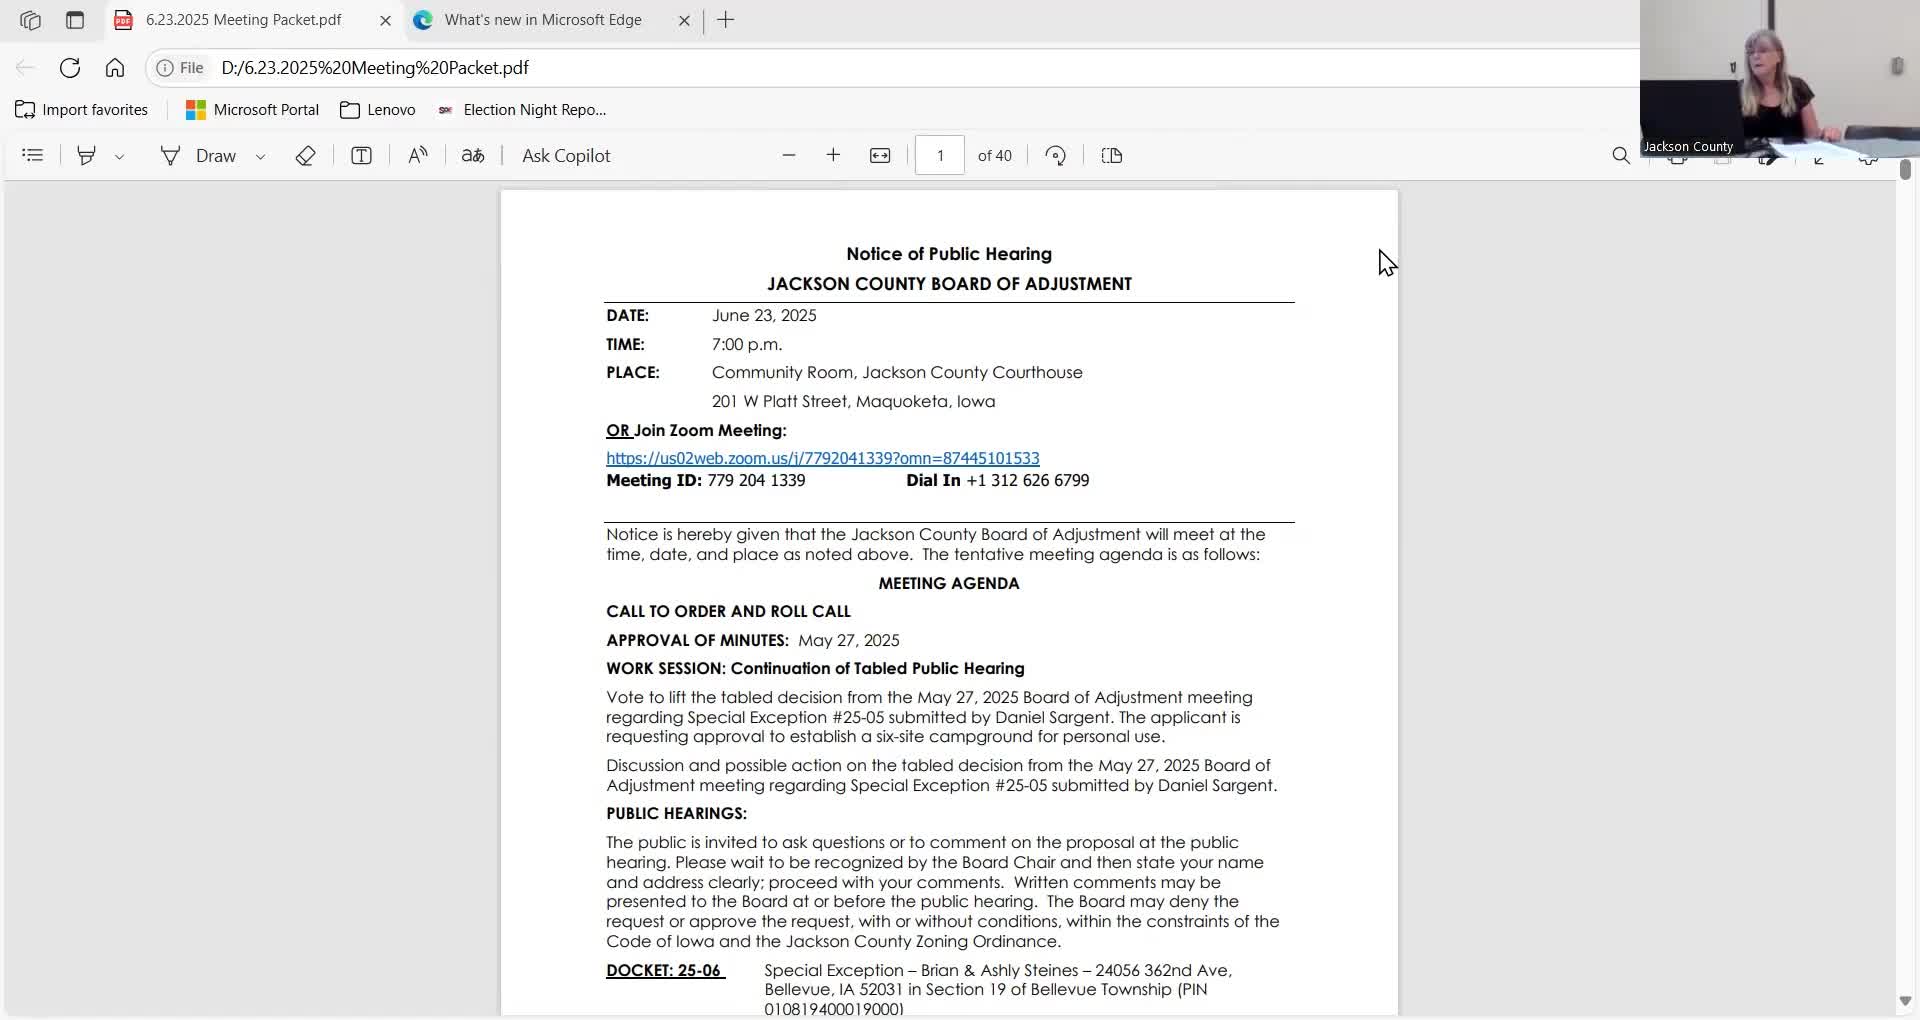Click the page number input field
The image size is (1920, 1020).
940,156
